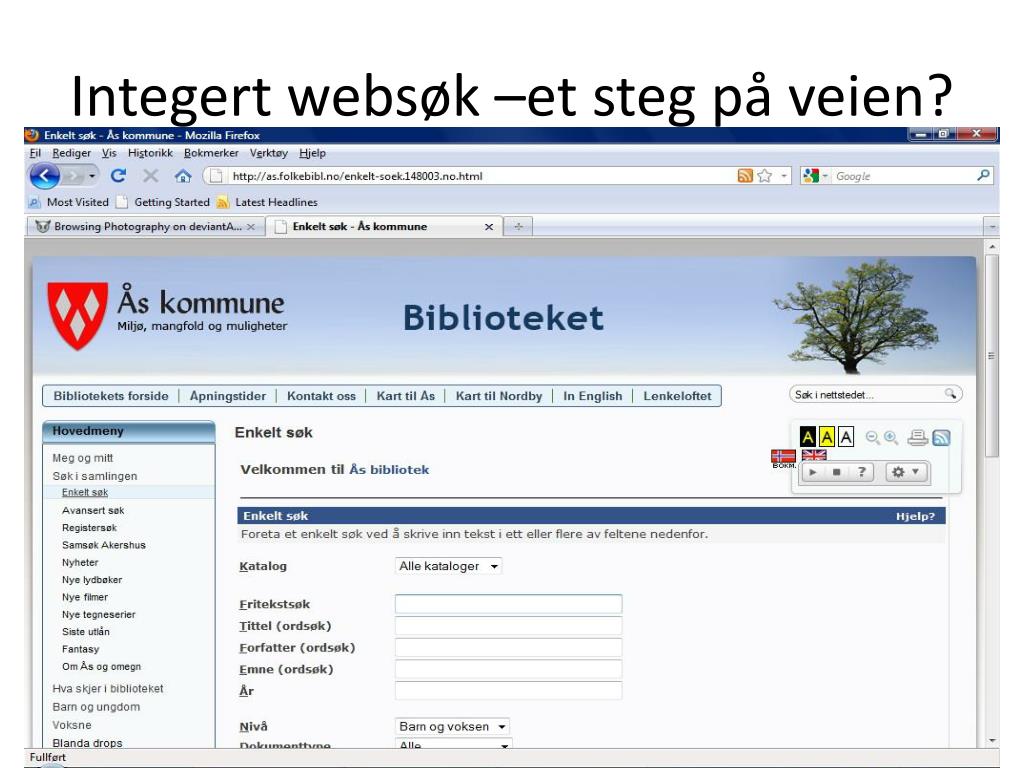Open the gear settings dropdown
The image size is (1024, 768).
[906, 472]
